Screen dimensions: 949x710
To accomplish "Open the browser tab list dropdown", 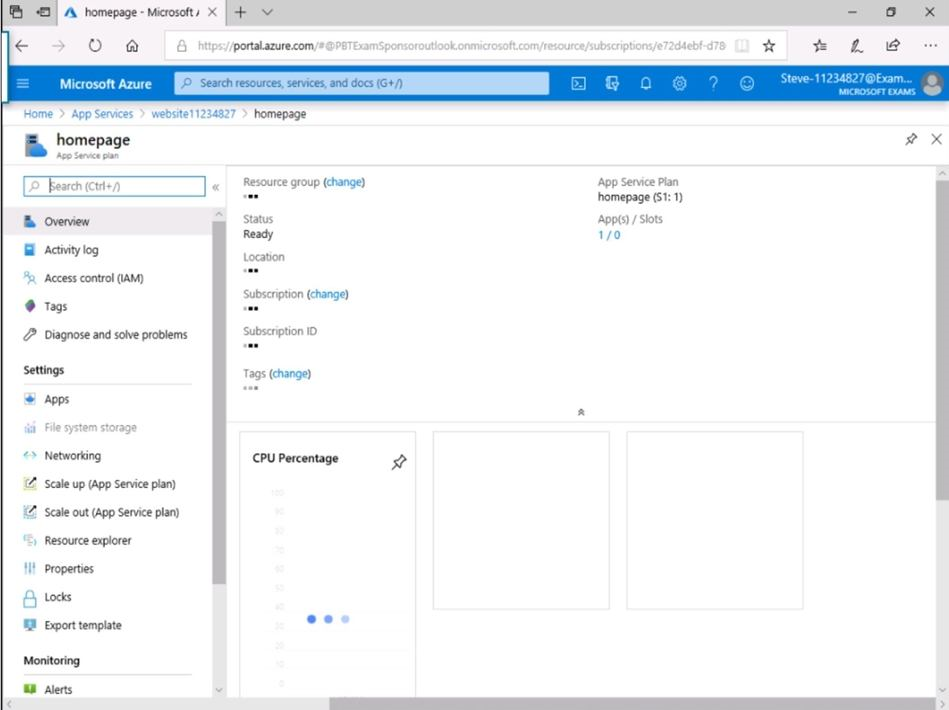I will coord(267,13).
